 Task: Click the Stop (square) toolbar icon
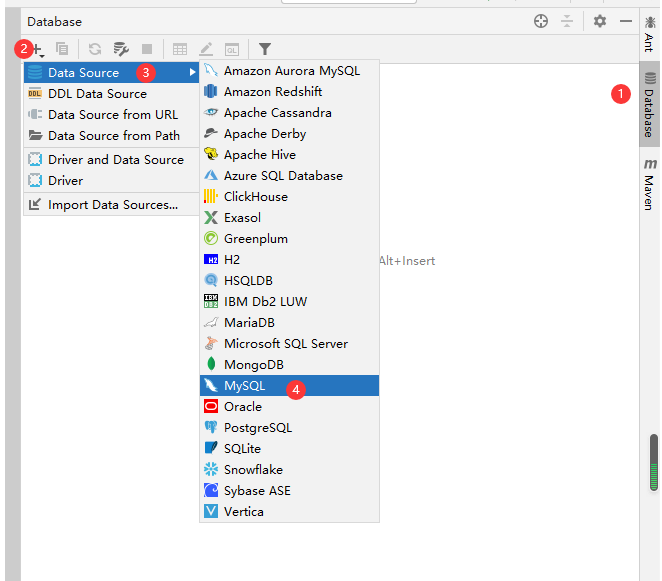[147, 49]
